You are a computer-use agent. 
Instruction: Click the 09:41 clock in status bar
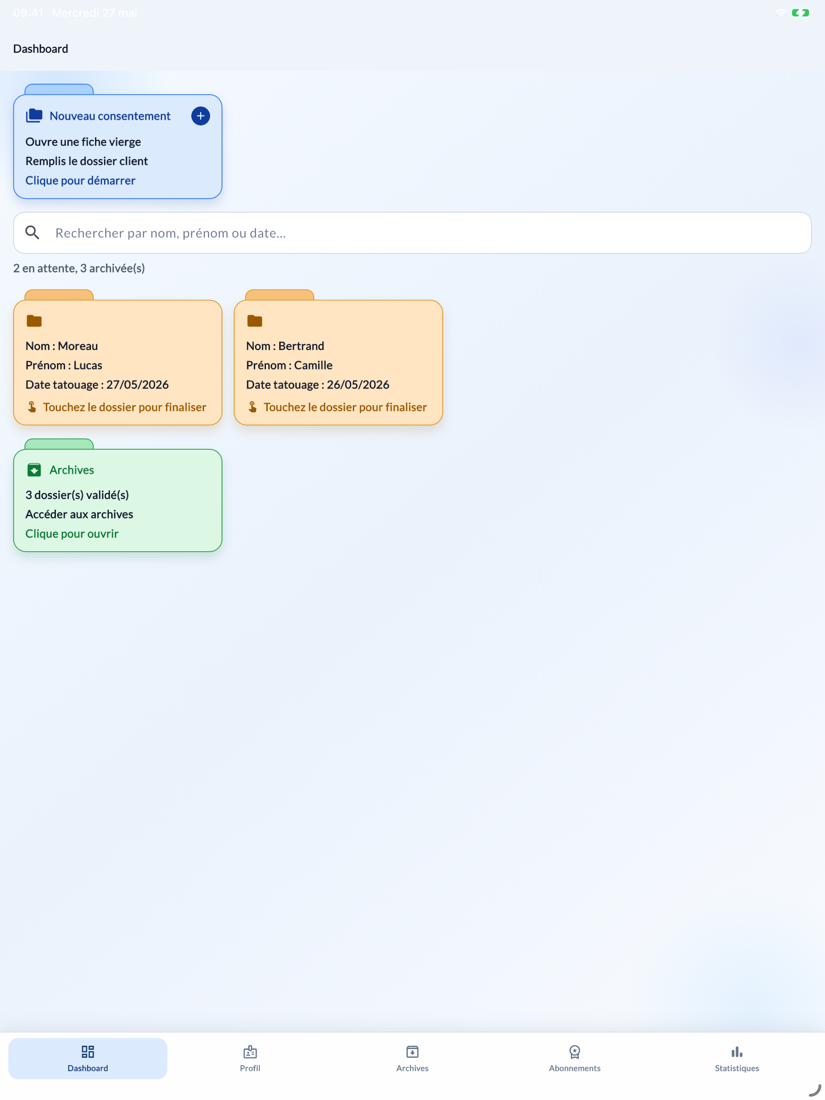pyautogui.click(x=28, y=13)
